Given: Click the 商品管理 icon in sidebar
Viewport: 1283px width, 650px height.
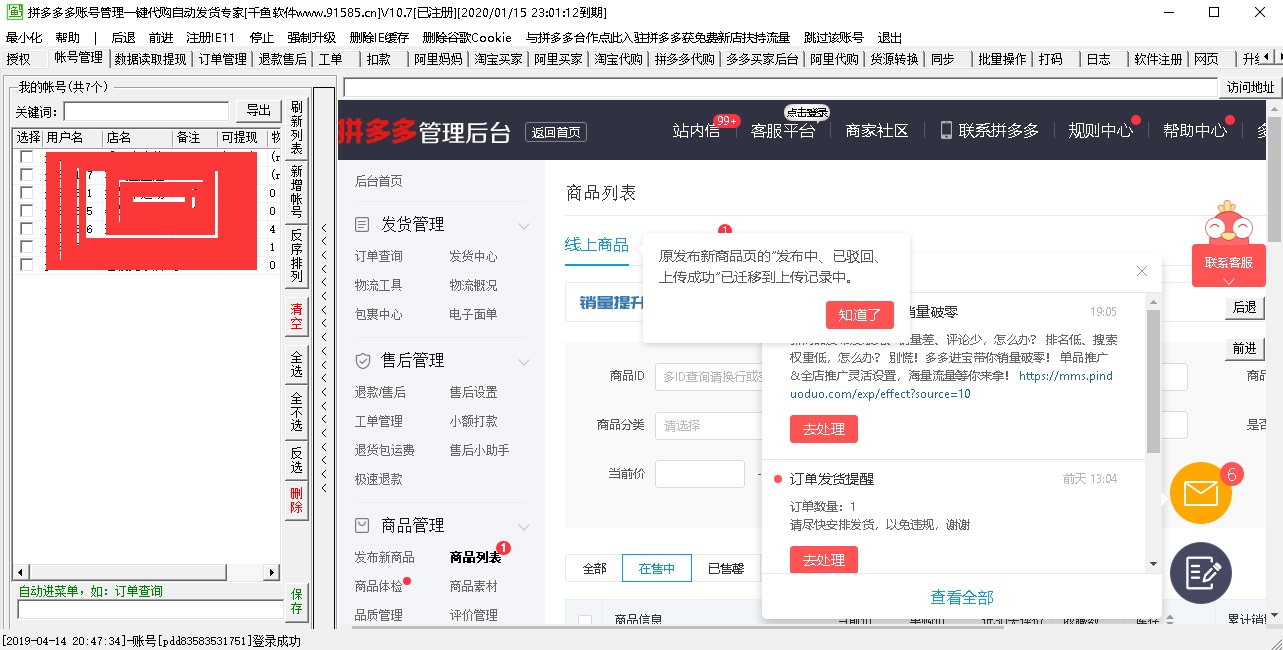Looking at the screenshot, I should [x=363, y=525].
